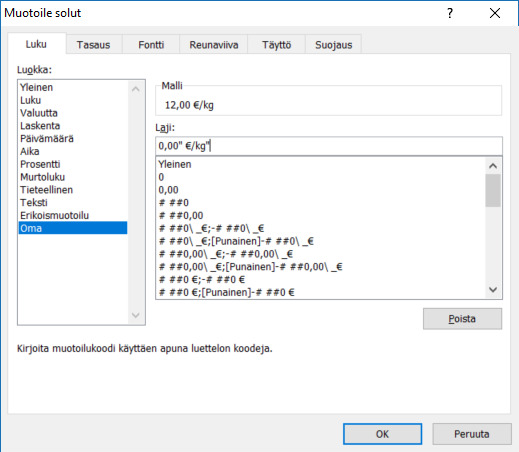Confirm with the OK button
Viewport: 519px width, 452px height.
pyautogui.click(x=382, y=434)
